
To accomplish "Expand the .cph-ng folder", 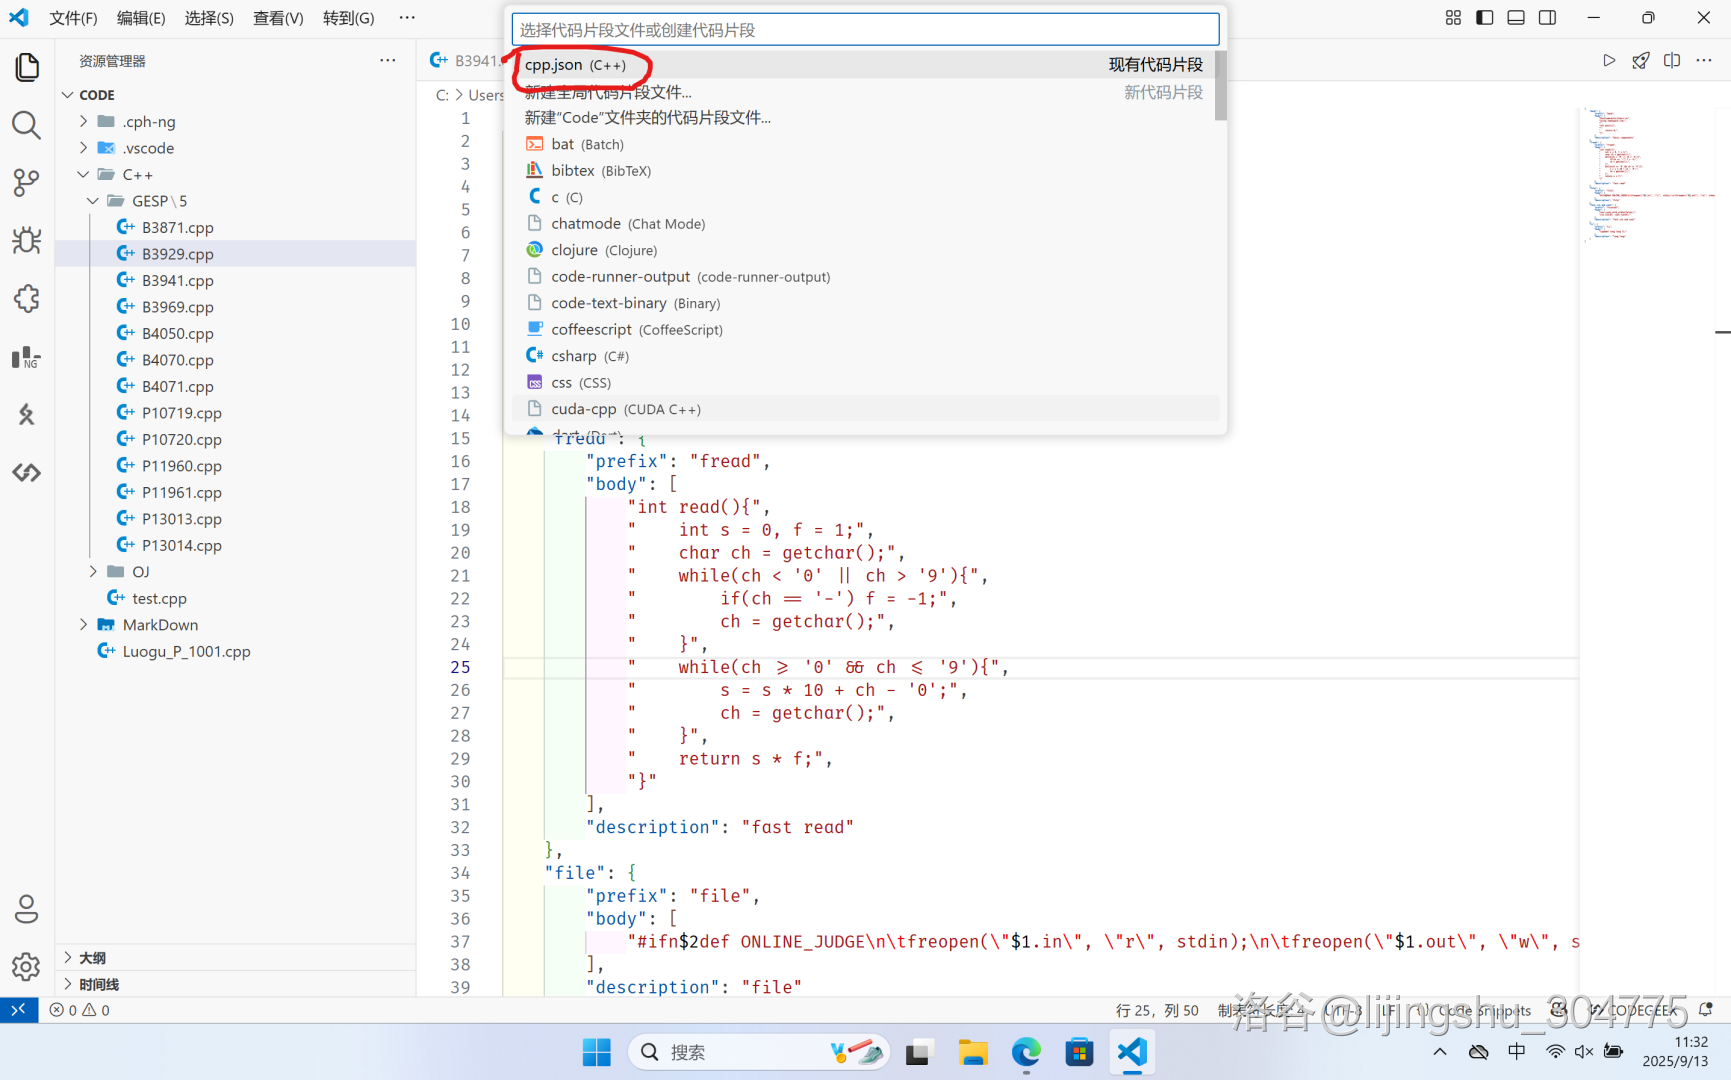I will point(235,121).
